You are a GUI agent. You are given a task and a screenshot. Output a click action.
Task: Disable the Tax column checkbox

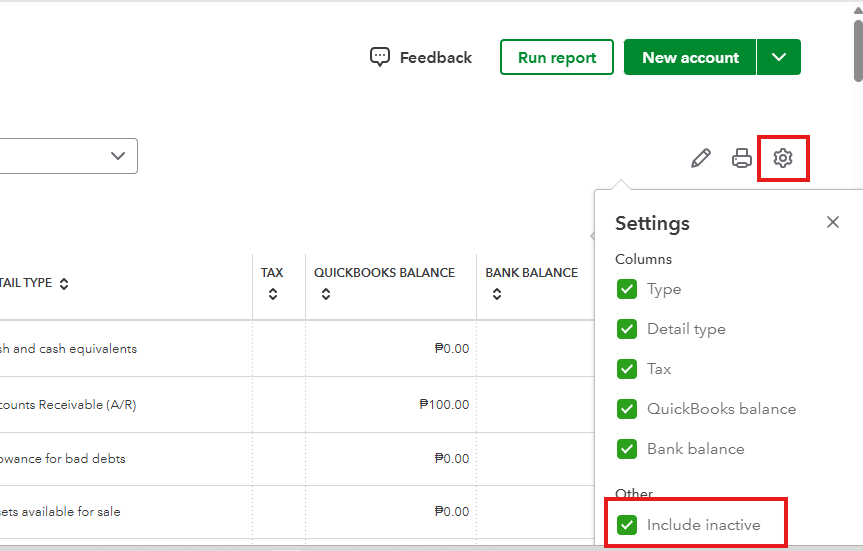pos(627,369)
